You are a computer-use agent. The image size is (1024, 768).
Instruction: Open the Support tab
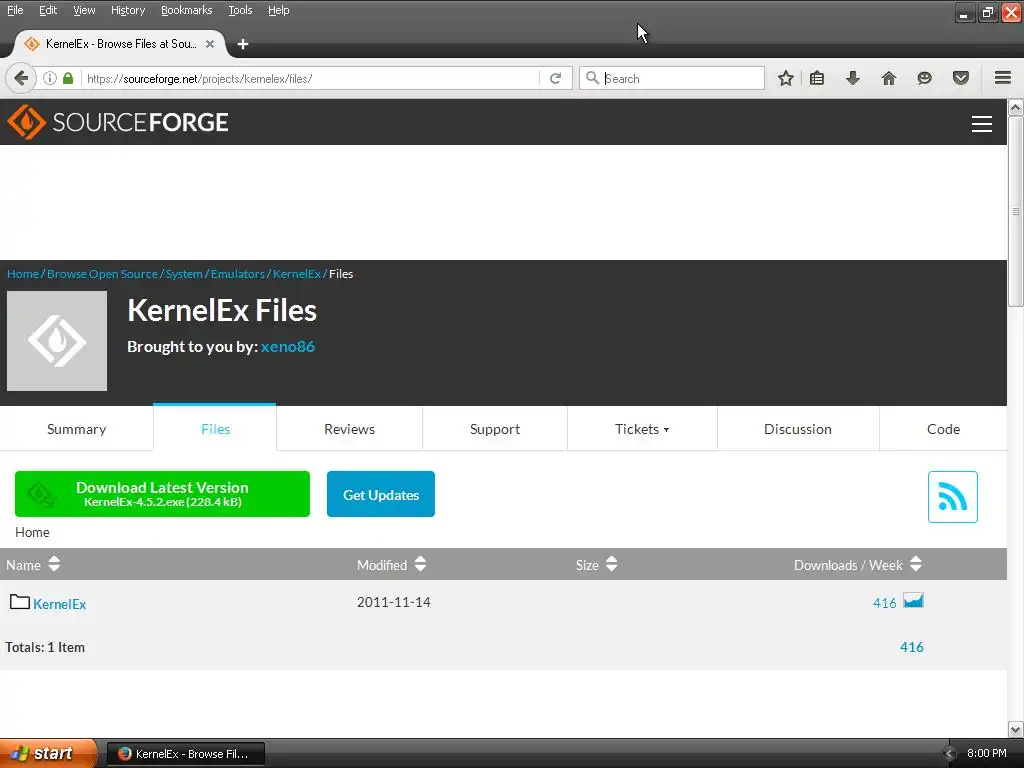pos(495,429)
